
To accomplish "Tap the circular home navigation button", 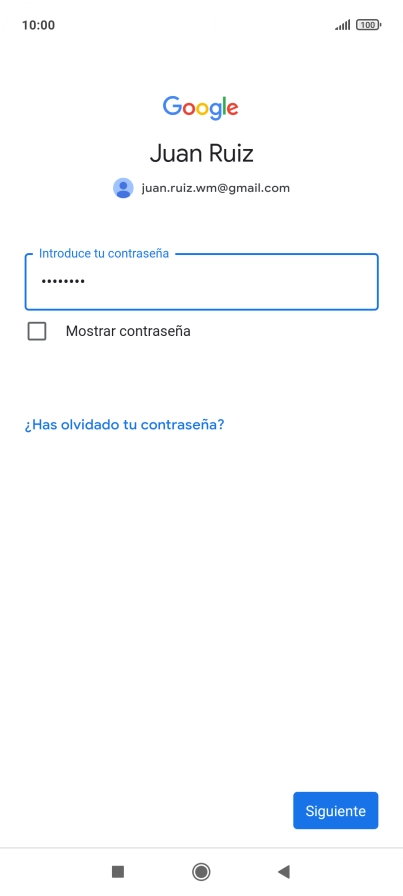I will tap(201, 871).
